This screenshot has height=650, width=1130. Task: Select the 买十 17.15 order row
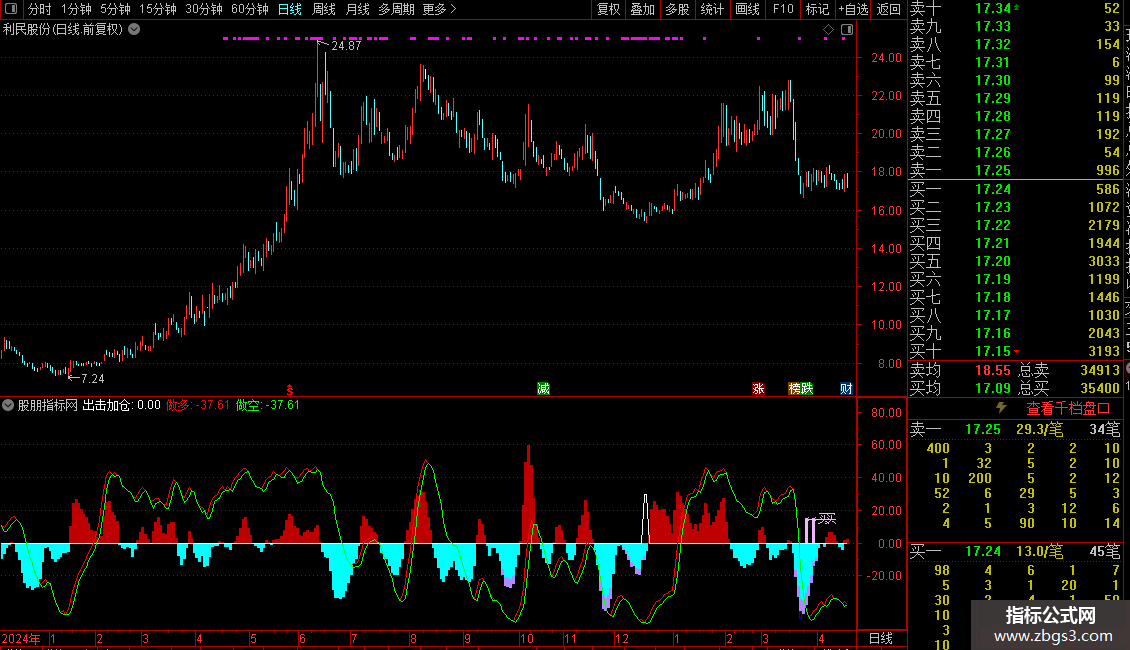click(1015, 351)
